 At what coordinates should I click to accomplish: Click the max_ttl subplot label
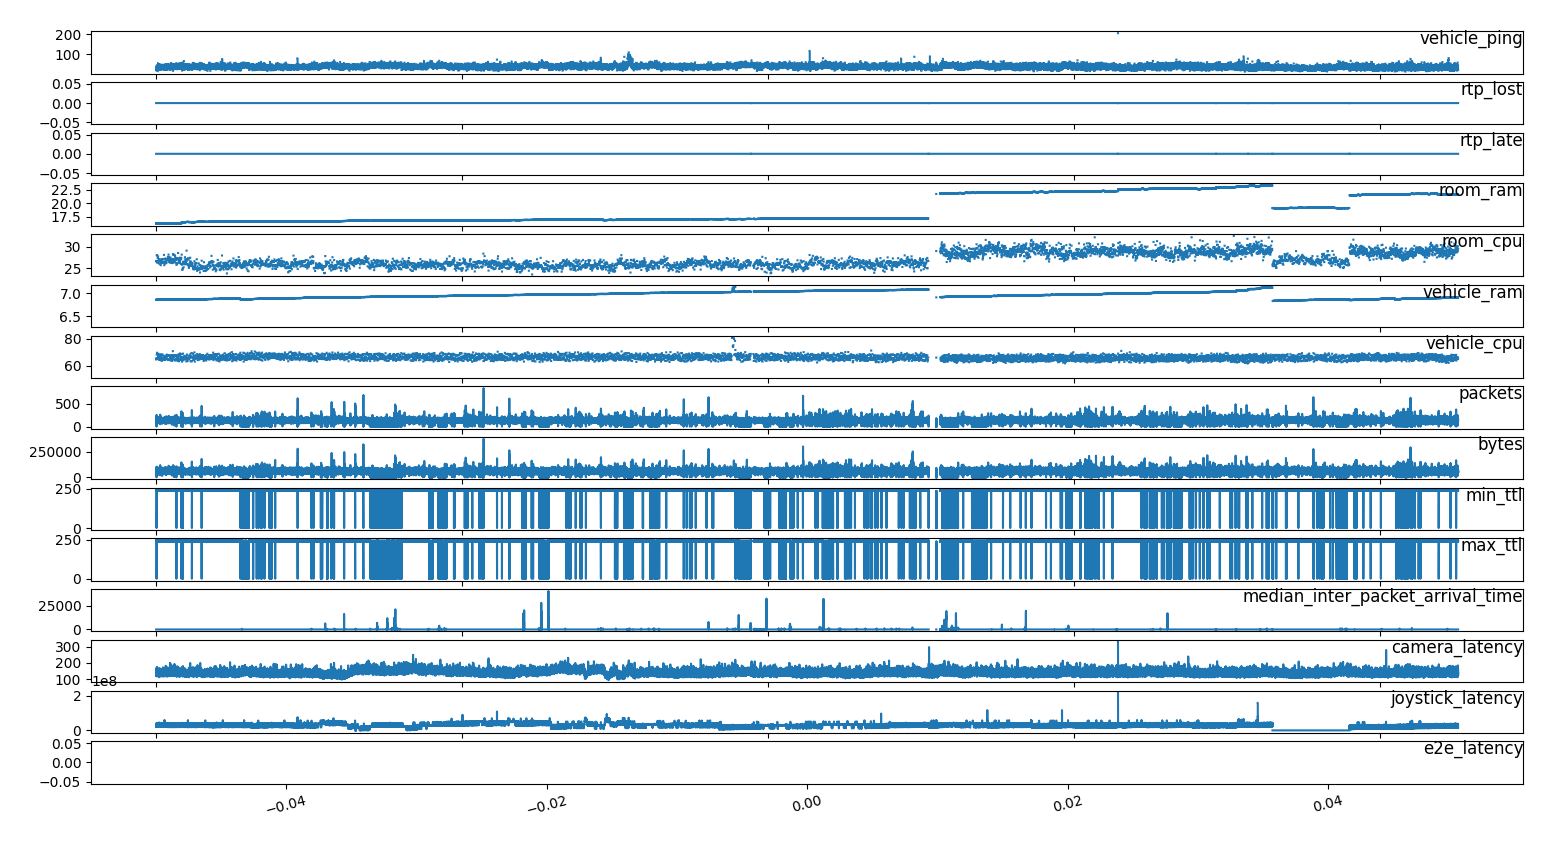point(1491,546)
